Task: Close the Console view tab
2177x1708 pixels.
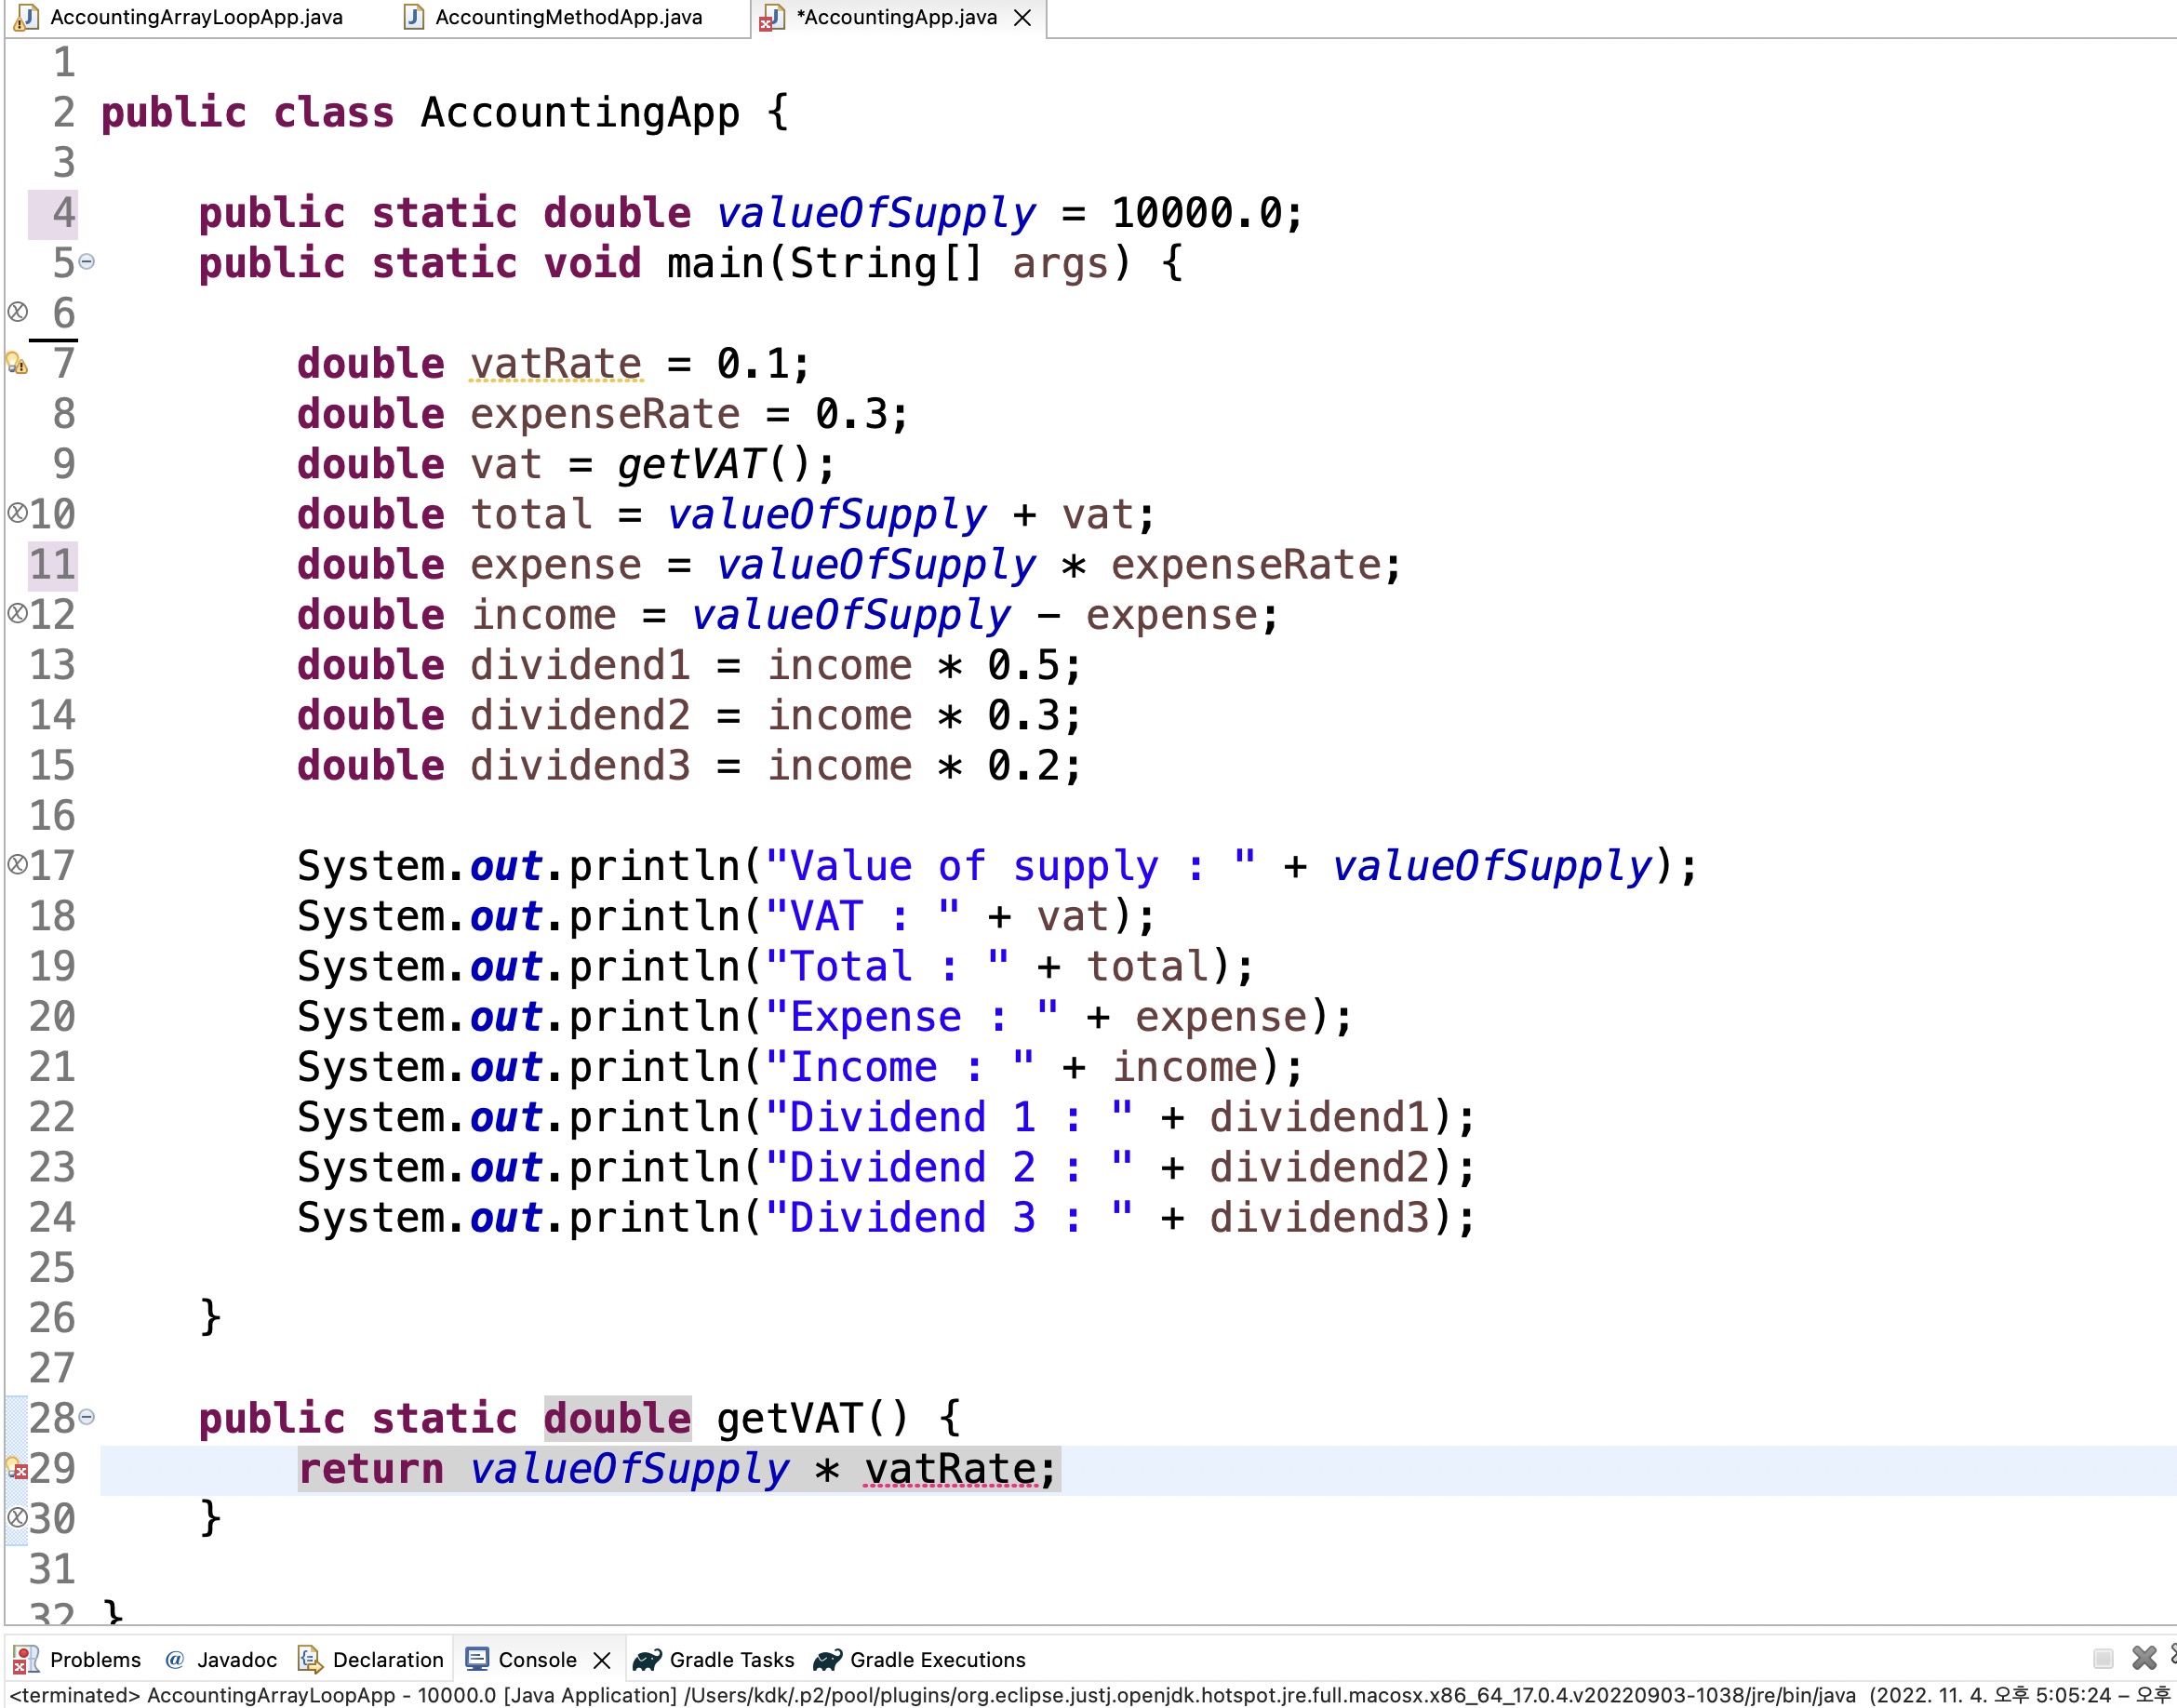Action: (x=602, y=1660)
